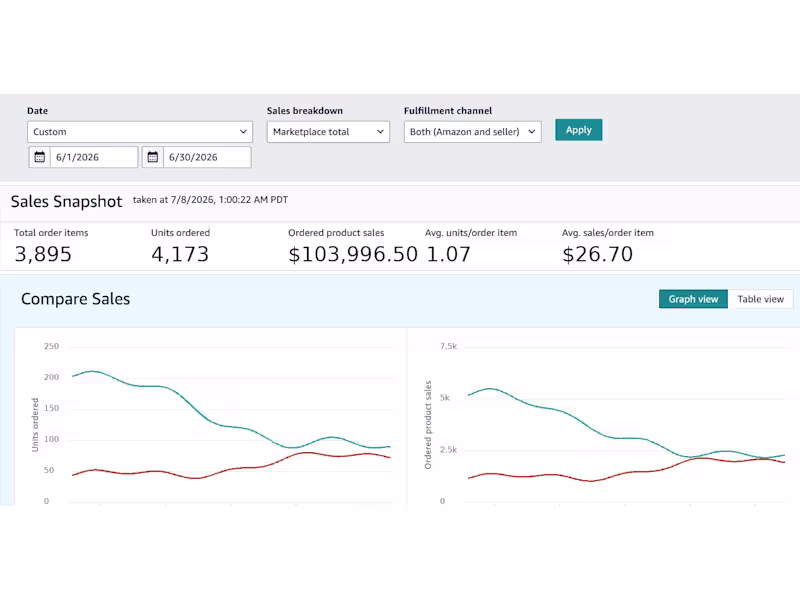Click the Sales Snapshot heading

point(66,202)
